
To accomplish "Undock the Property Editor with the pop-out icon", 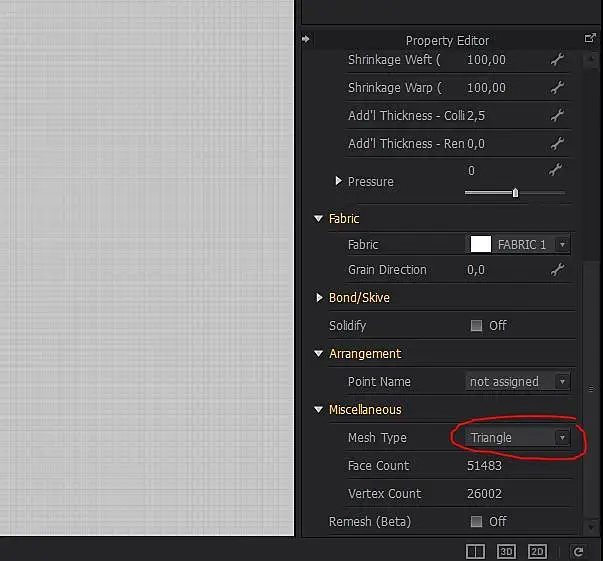I will (x=590, y=38).
